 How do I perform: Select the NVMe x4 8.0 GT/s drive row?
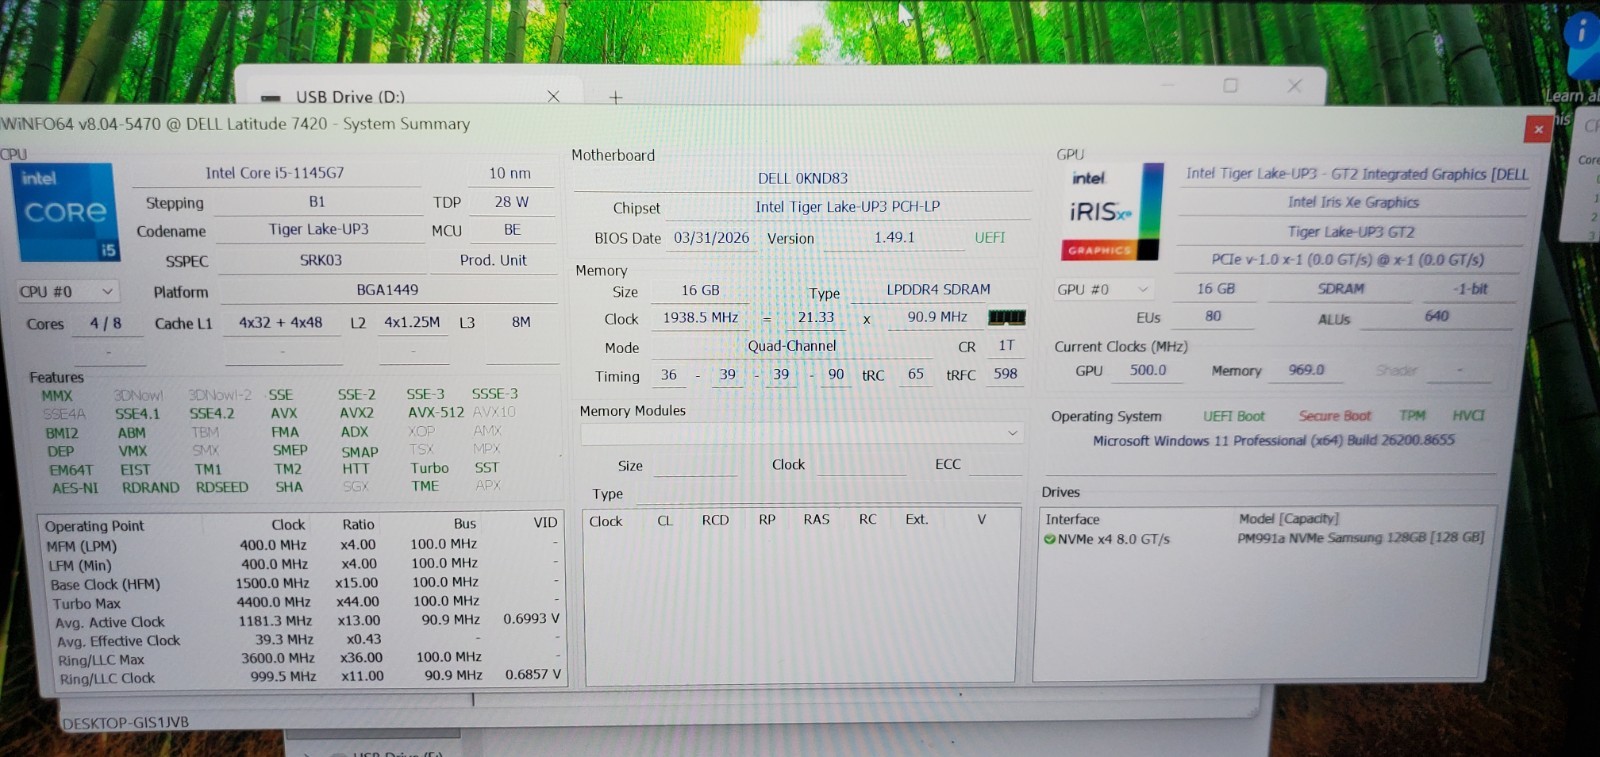(x=1264, y=538)
